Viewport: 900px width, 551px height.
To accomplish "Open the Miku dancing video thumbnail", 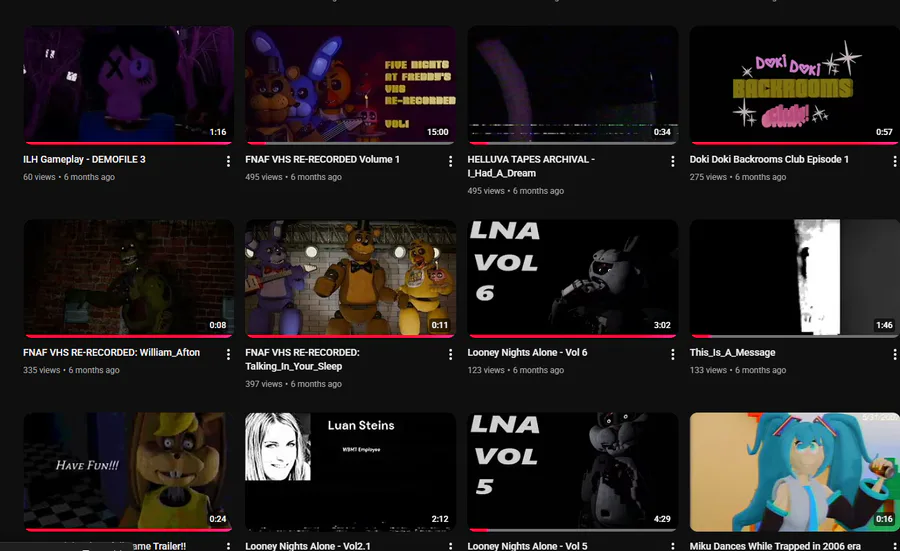I will pyautogui.click(x=795, y=472).
